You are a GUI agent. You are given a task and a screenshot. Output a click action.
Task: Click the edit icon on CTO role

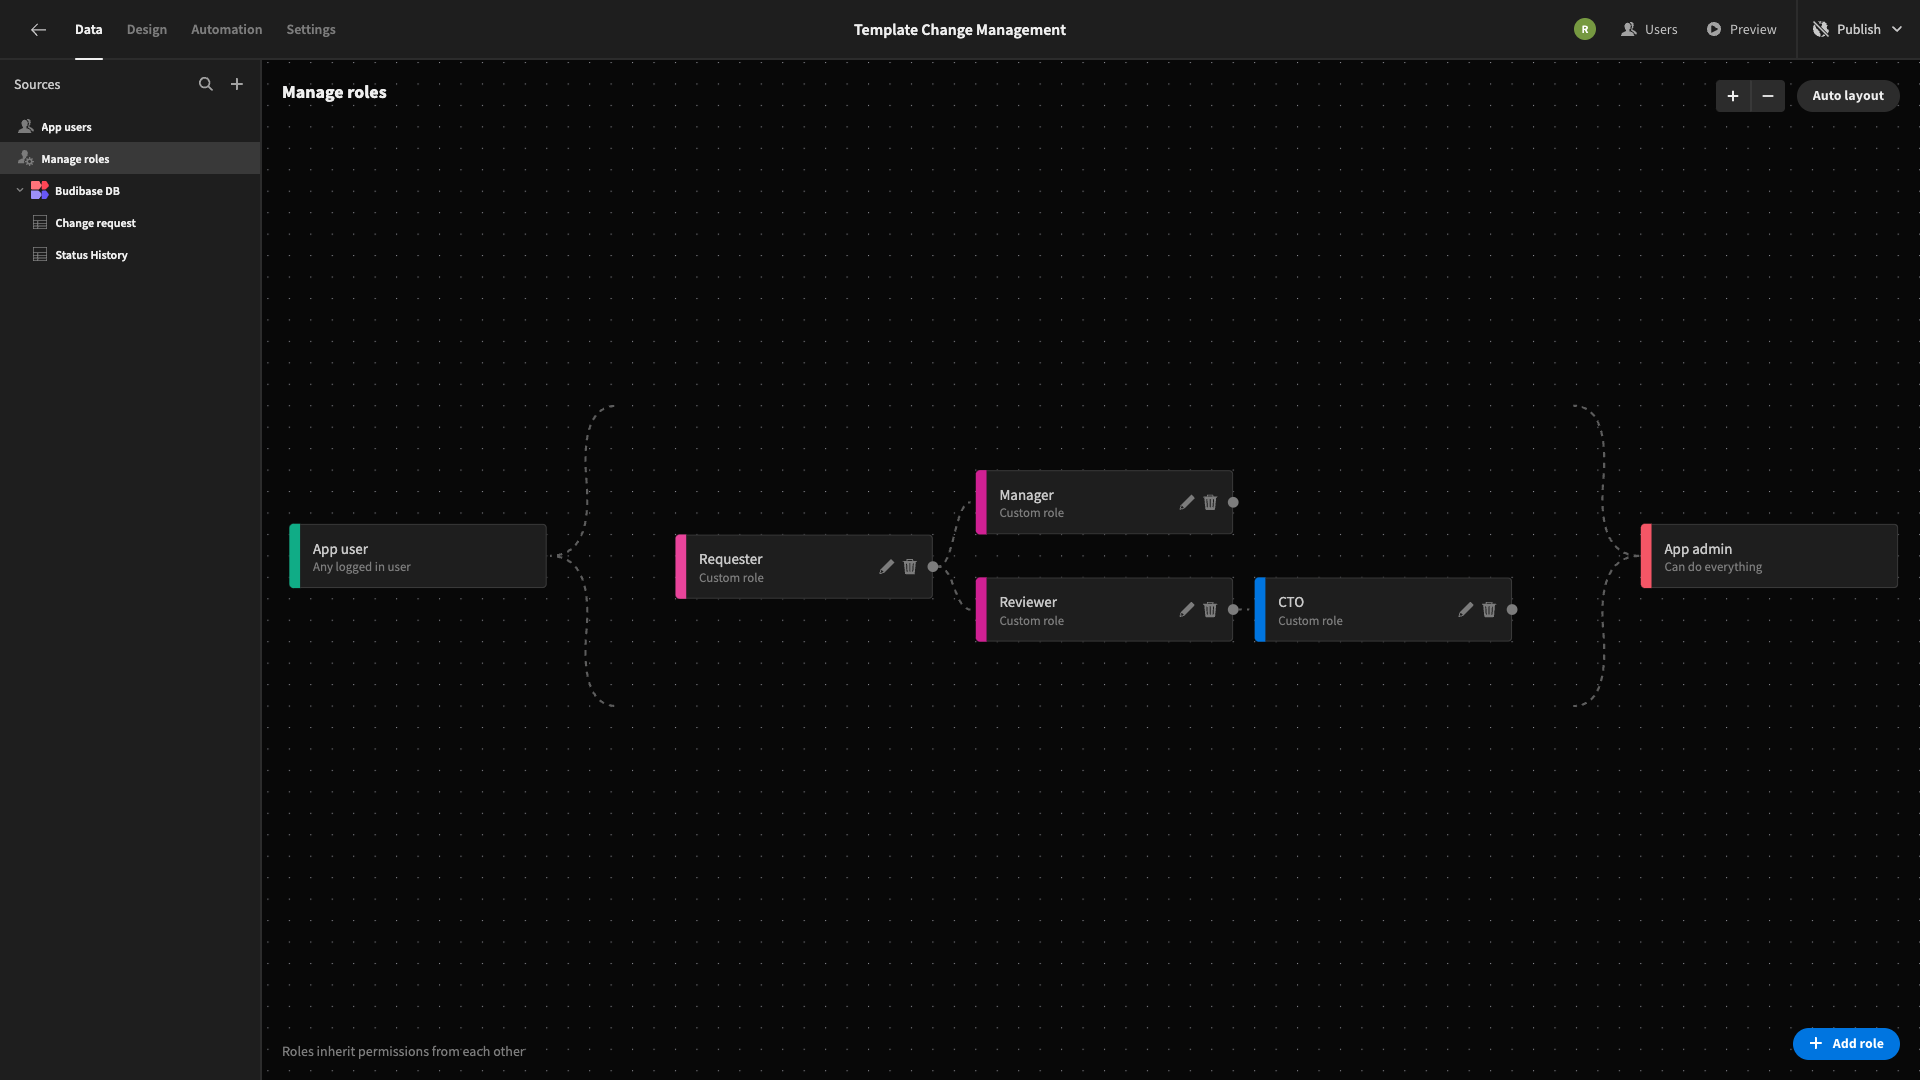[1466, 609]
